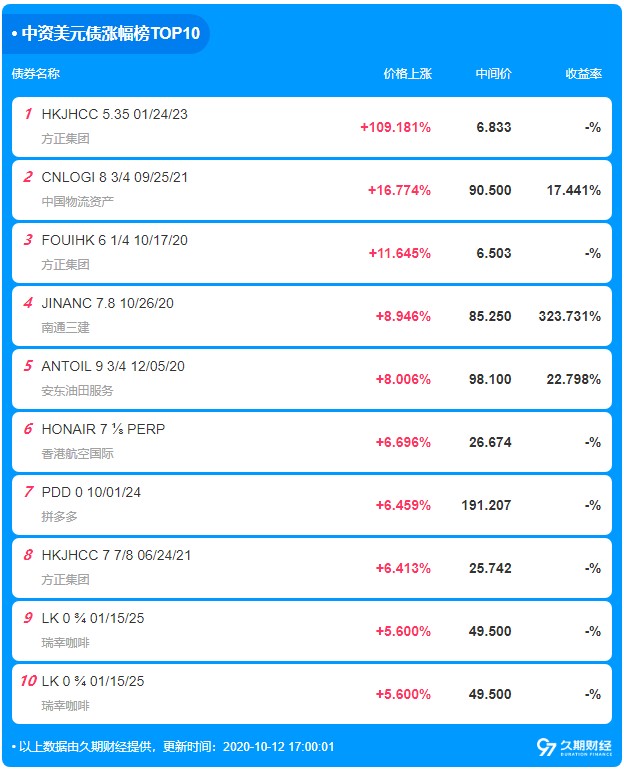This screenshot has height=772, width=624.
Task: Click the 收益率 column header
Action: [583, 74]
